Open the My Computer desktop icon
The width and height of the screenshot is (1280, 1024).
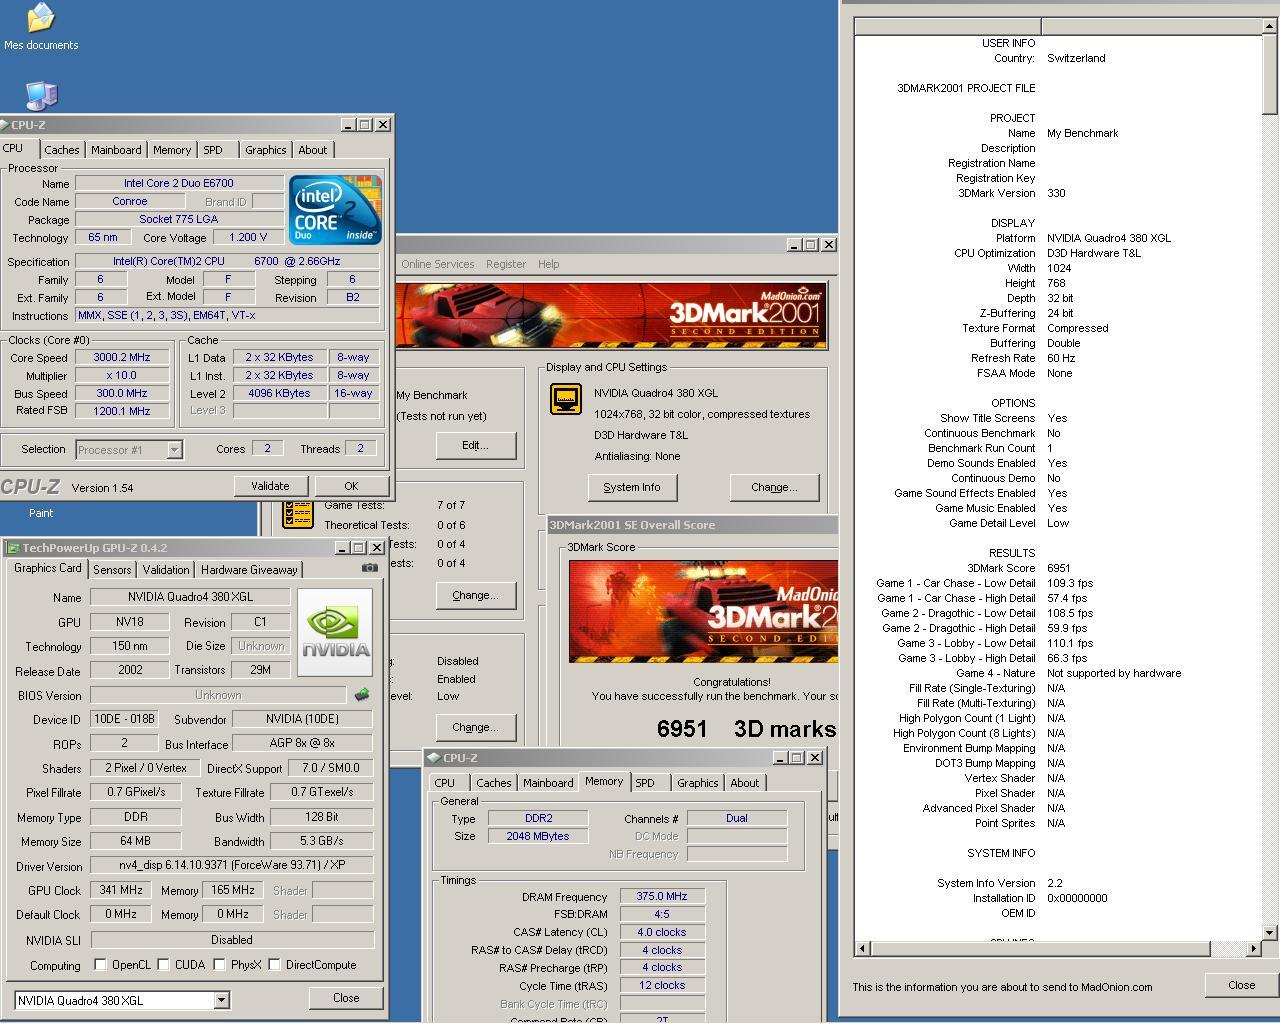pos(40,96)
